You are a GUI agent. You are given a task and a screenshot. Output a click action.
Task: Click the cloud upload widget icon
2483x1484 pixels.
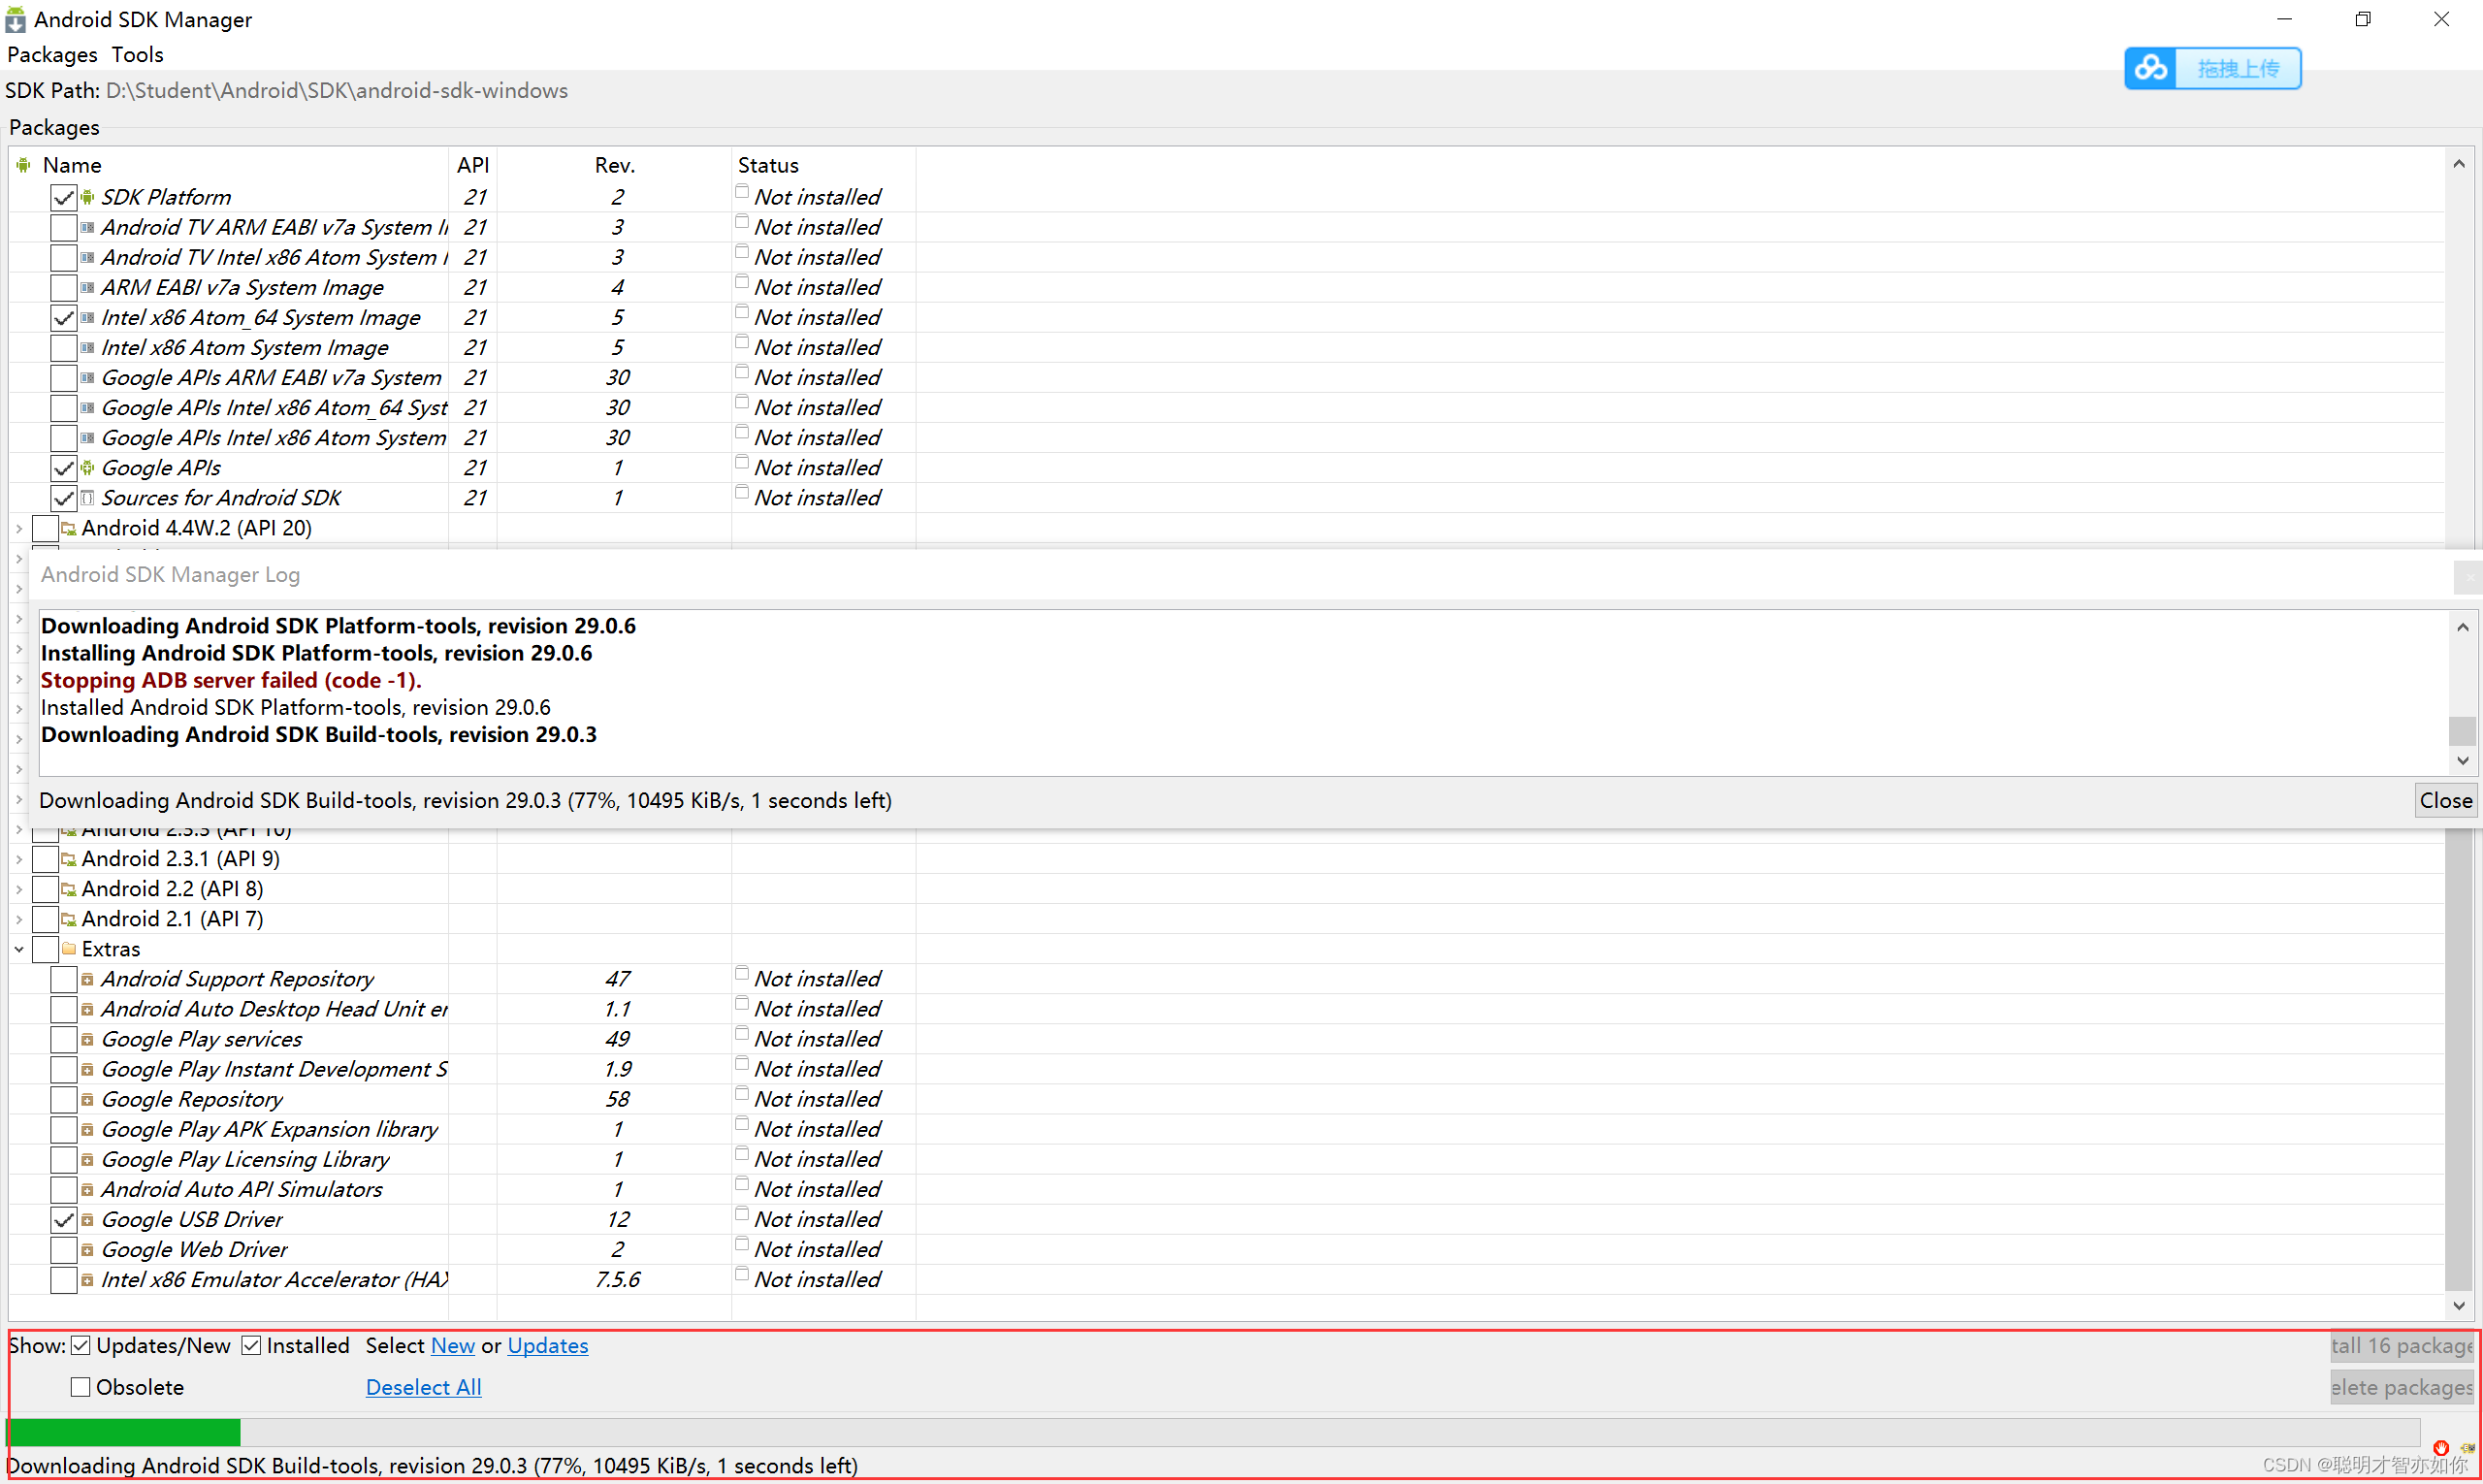pyautogui.click(x=2150, y=68)
